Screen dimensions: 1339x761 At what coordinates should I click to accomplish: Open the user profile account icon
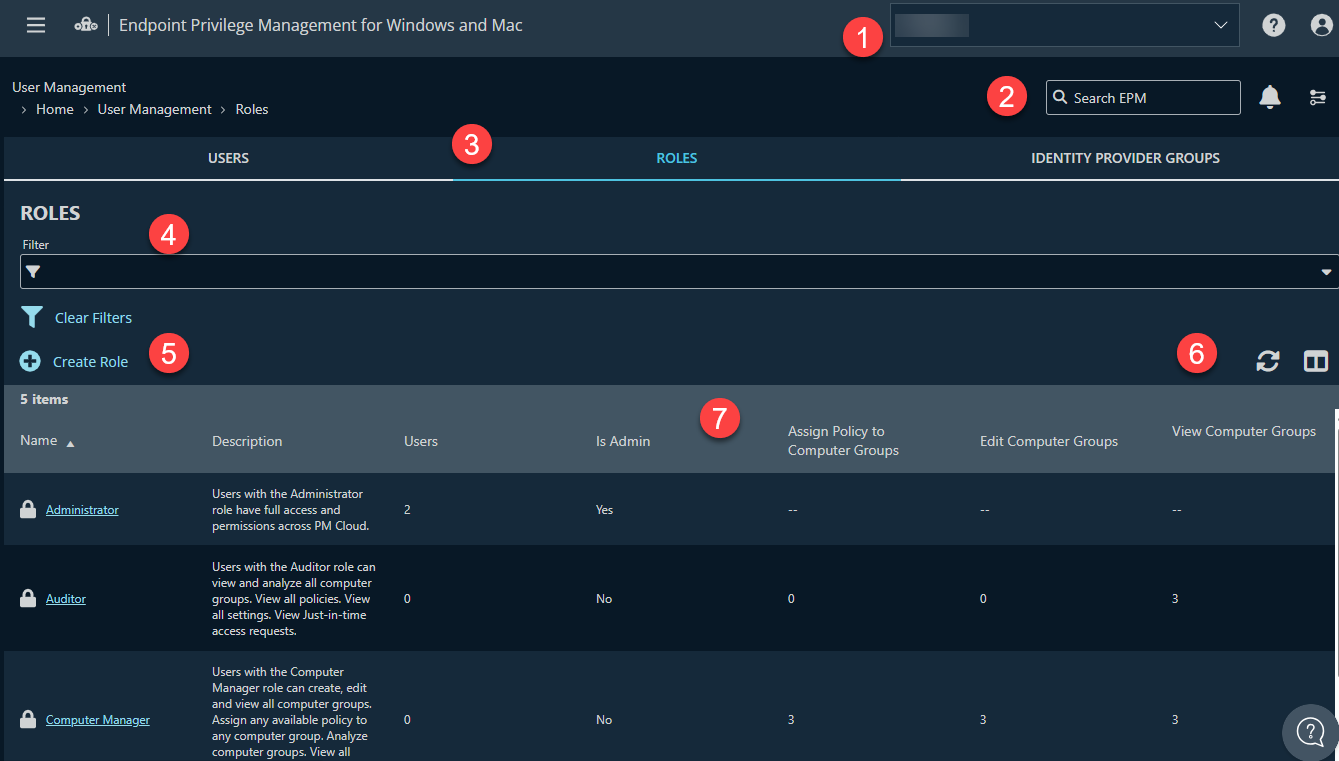[x=1322, y=26]
